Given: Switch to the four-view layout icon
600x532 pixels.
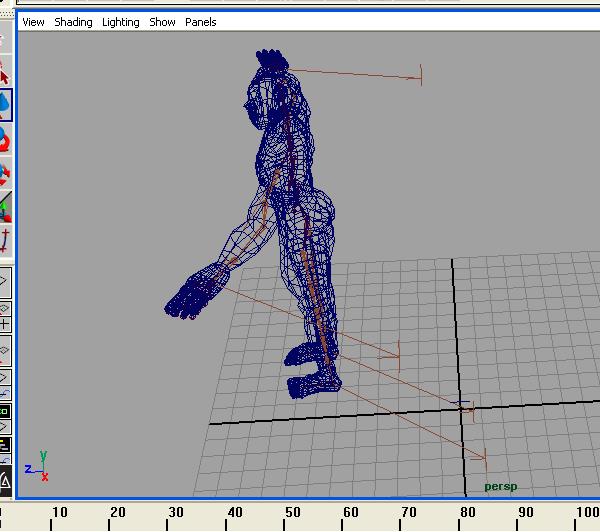Looking at the screenshot, I should 5,316.
